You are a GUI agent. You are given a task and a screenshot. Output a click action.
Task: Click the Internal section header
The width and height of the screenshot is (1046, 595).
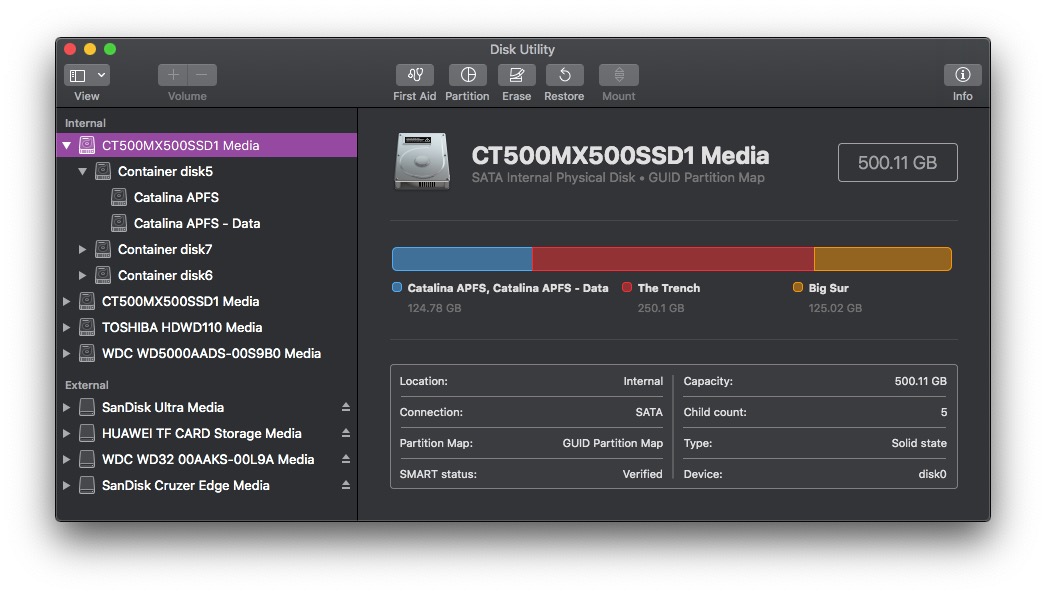85,123
